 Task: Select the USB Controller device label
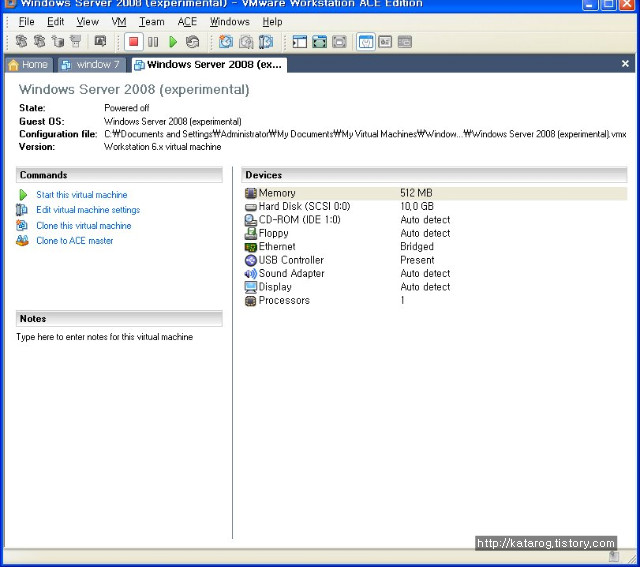tap(291, 260)
